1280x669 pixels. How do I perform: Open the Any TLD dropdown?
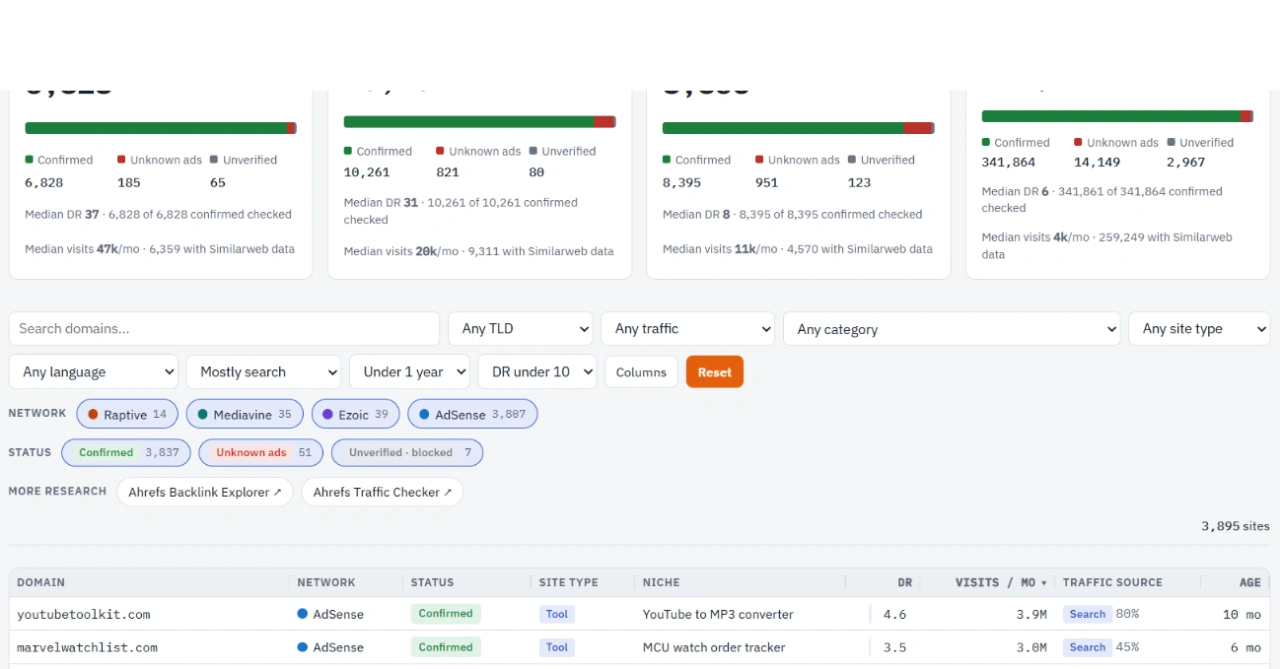pos(520,329)
